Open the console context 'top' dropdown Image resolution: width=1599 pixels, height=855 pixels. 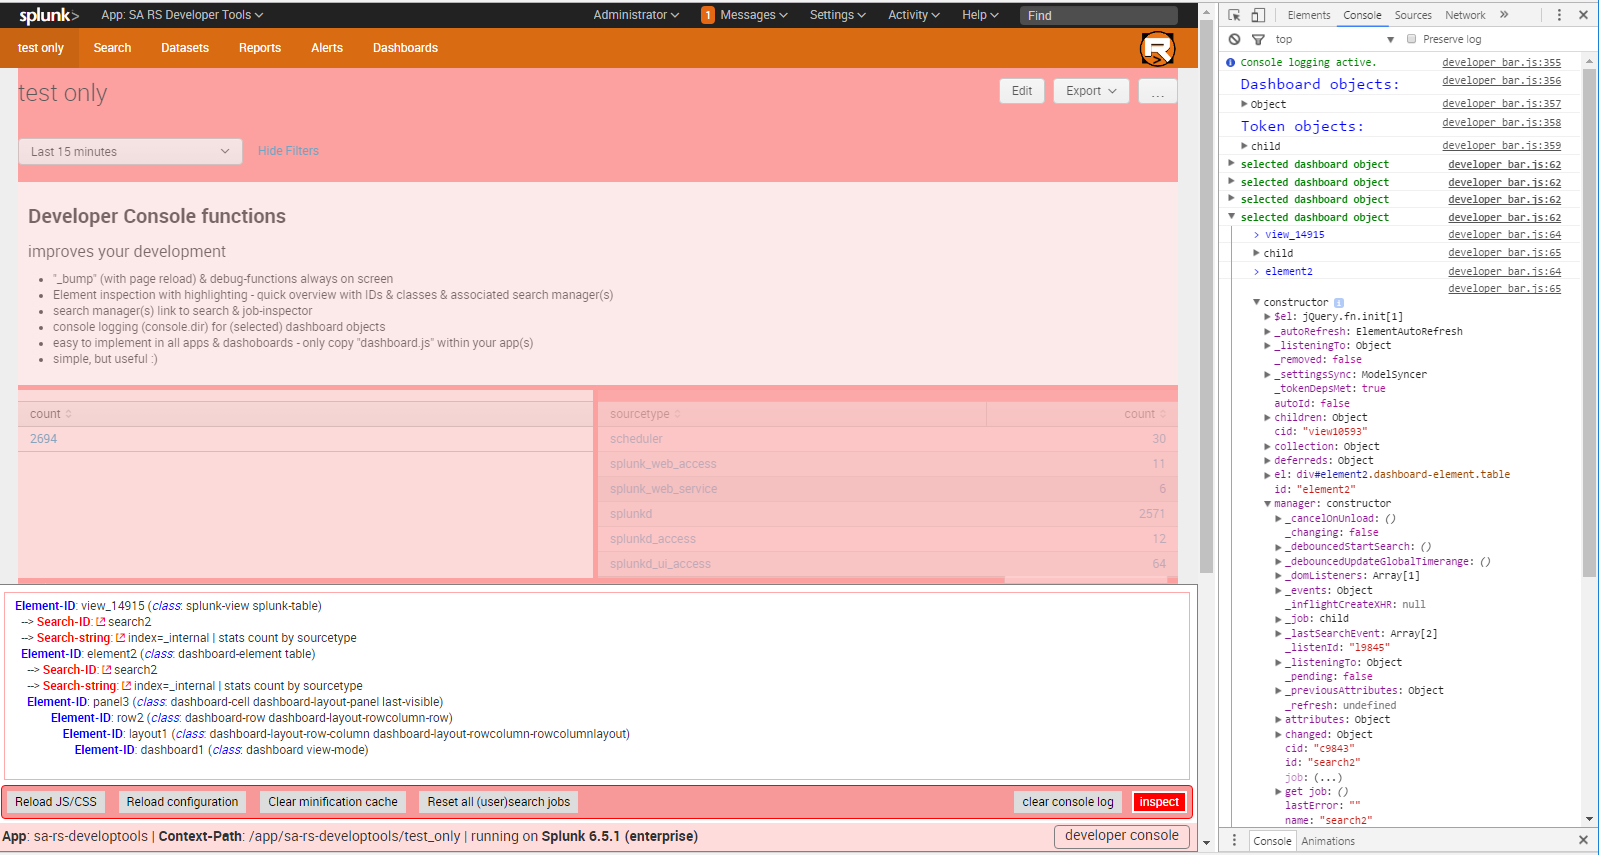(x=1334, y=39)
